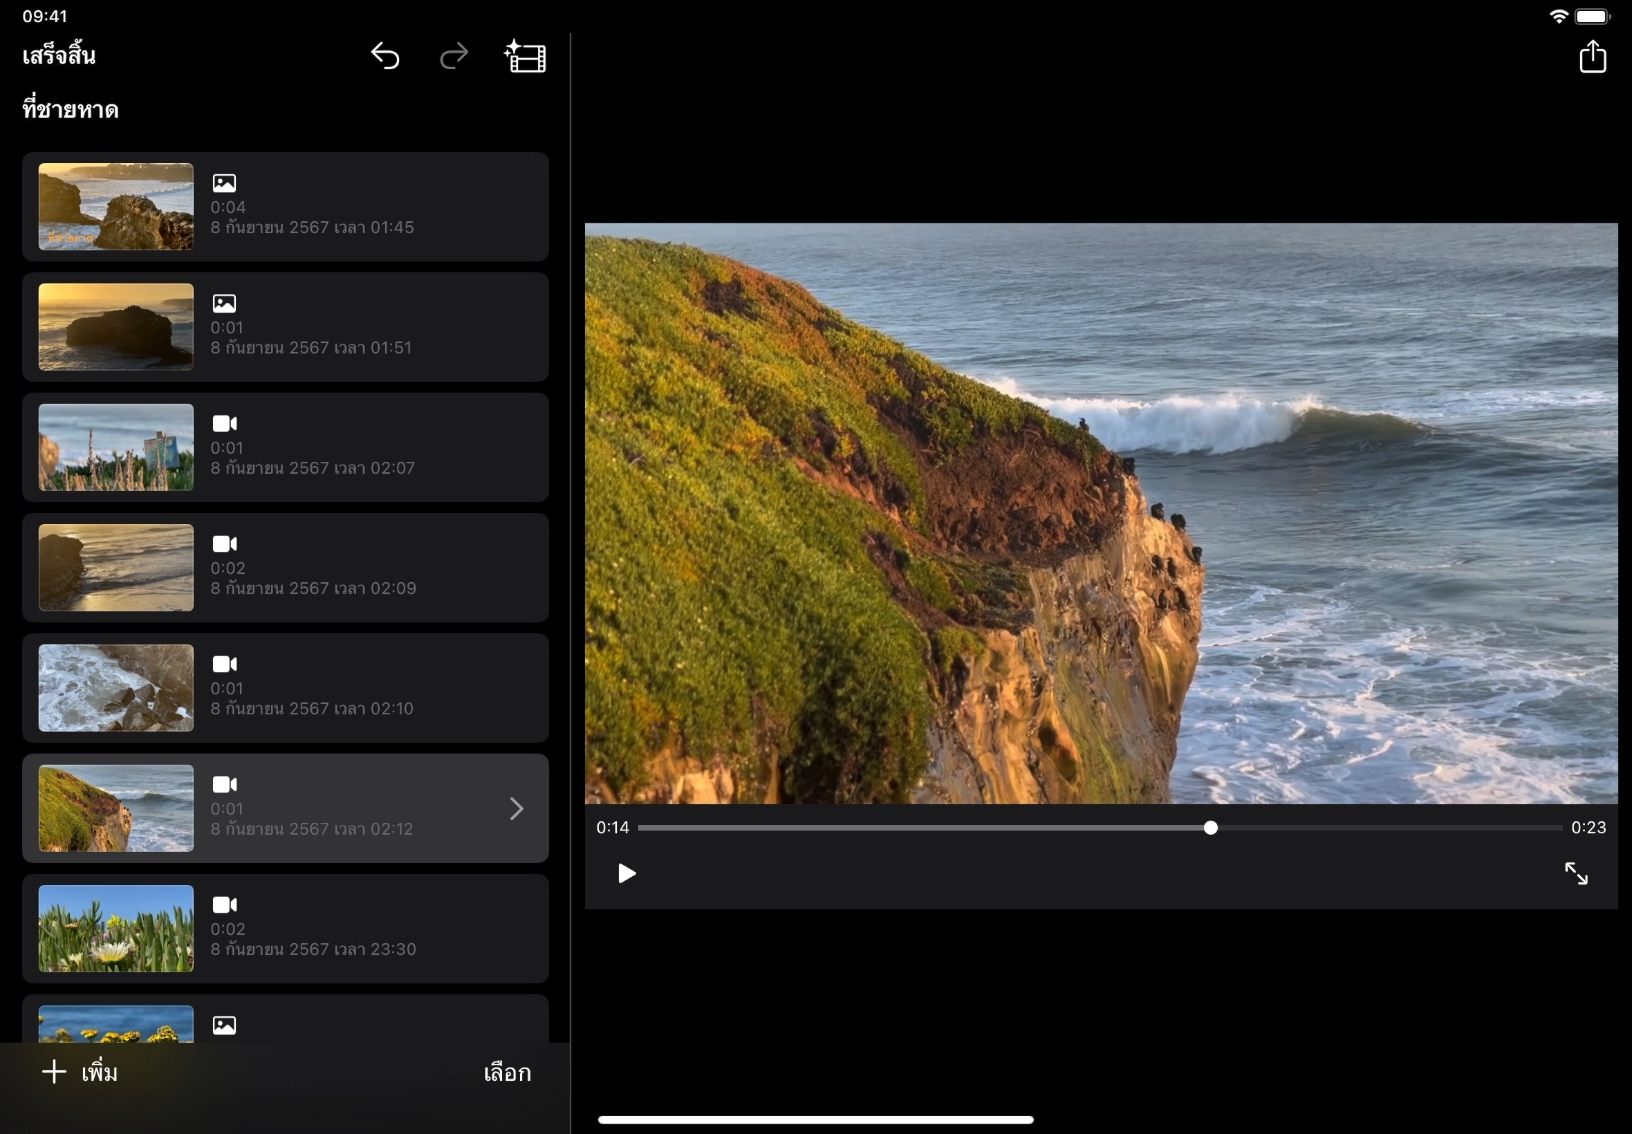Tap the share export icon

(x=1592, y=57)
